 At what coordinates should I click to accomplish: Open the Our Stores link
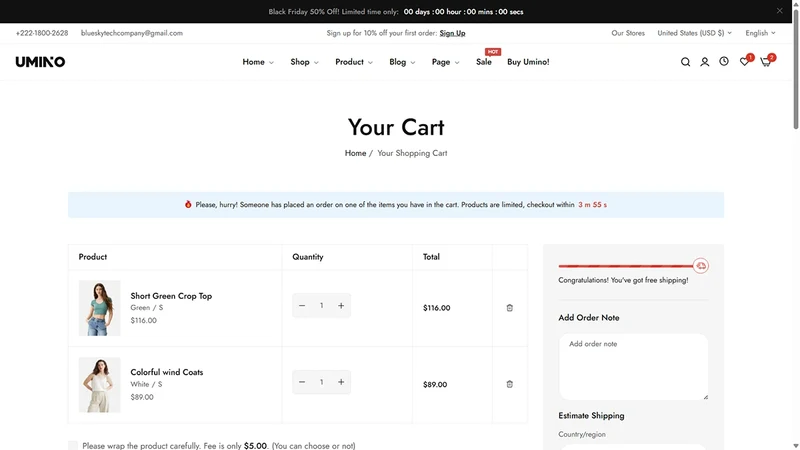(628, 33)
